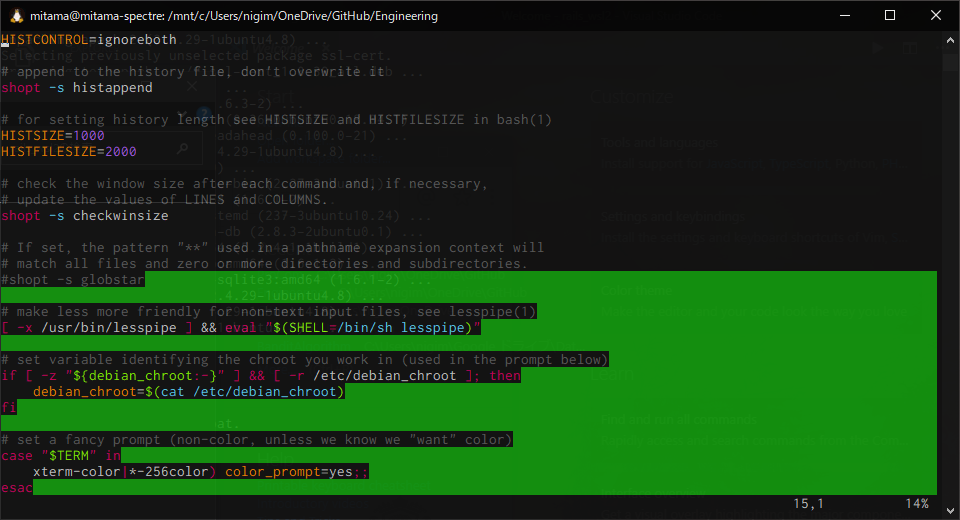Click the '#shopt -s globstar' line
Viewport: 960px width, 520px height.
(73, 279)
